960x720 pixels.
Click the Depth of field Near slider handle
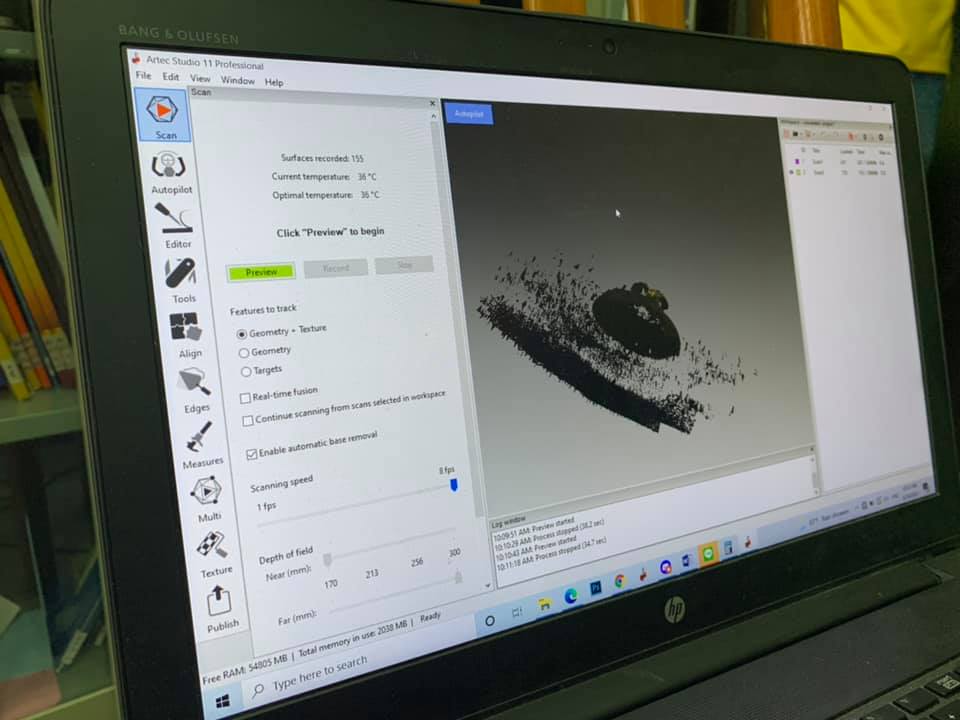coord(328,560)
